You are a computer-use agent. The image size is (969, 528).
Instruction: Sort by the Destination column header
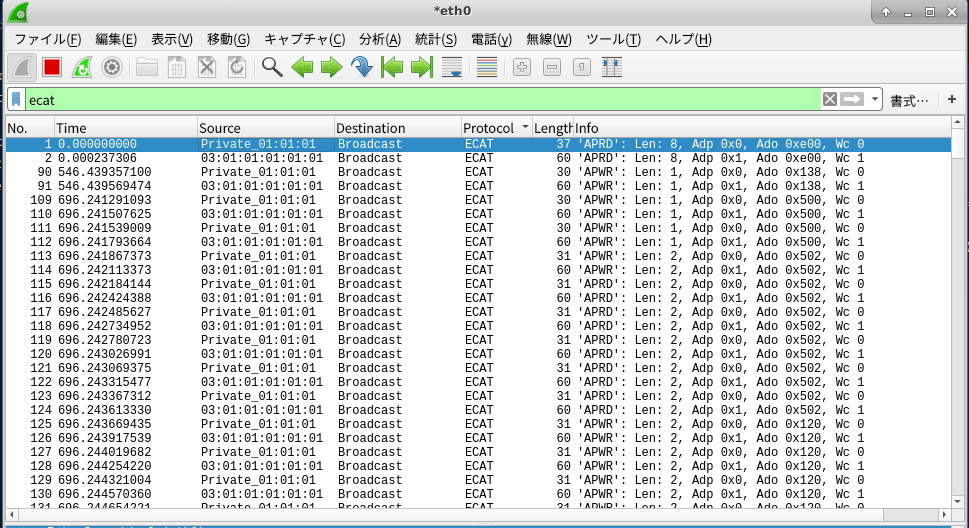click(397, 128)
